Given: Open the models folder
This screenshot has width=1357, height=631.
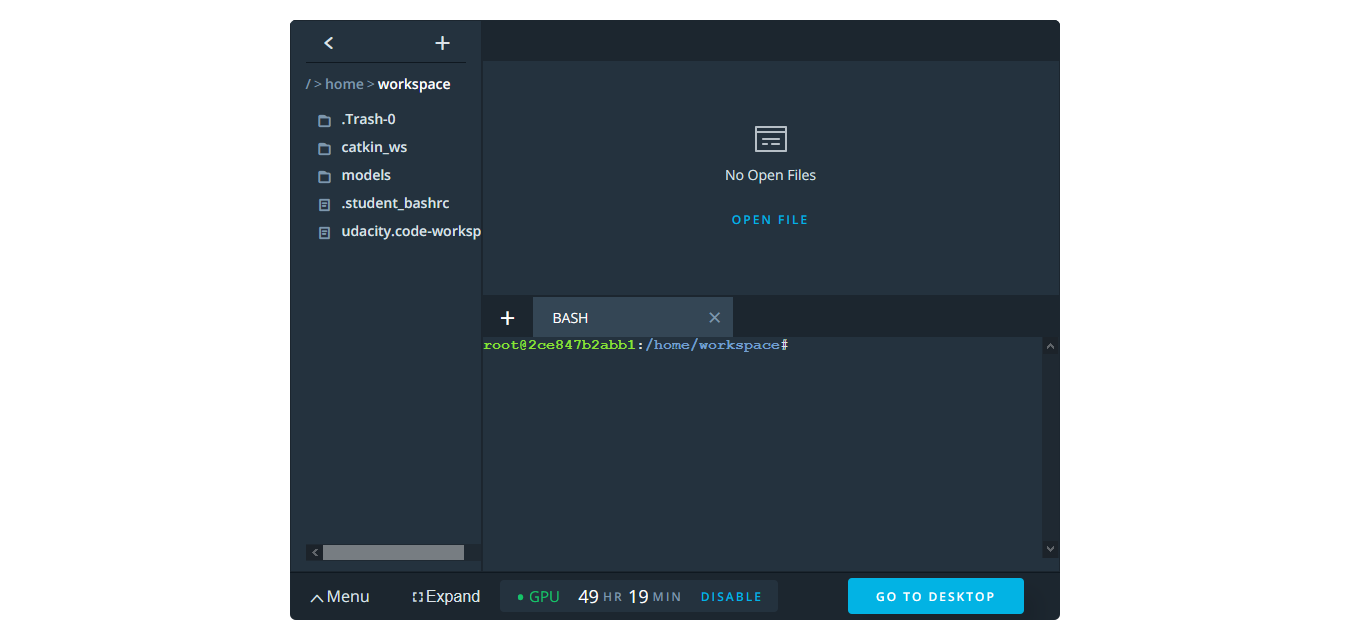Looking at the screenshot, I should [x=366, y=175].
